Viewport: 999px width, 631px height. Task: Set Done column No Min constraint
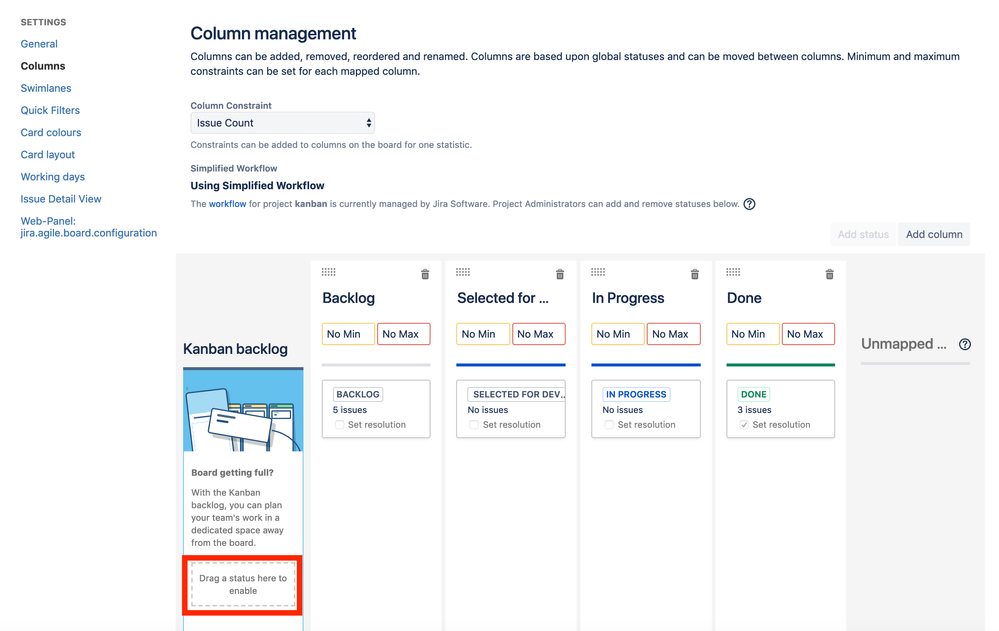pos(753,334)
